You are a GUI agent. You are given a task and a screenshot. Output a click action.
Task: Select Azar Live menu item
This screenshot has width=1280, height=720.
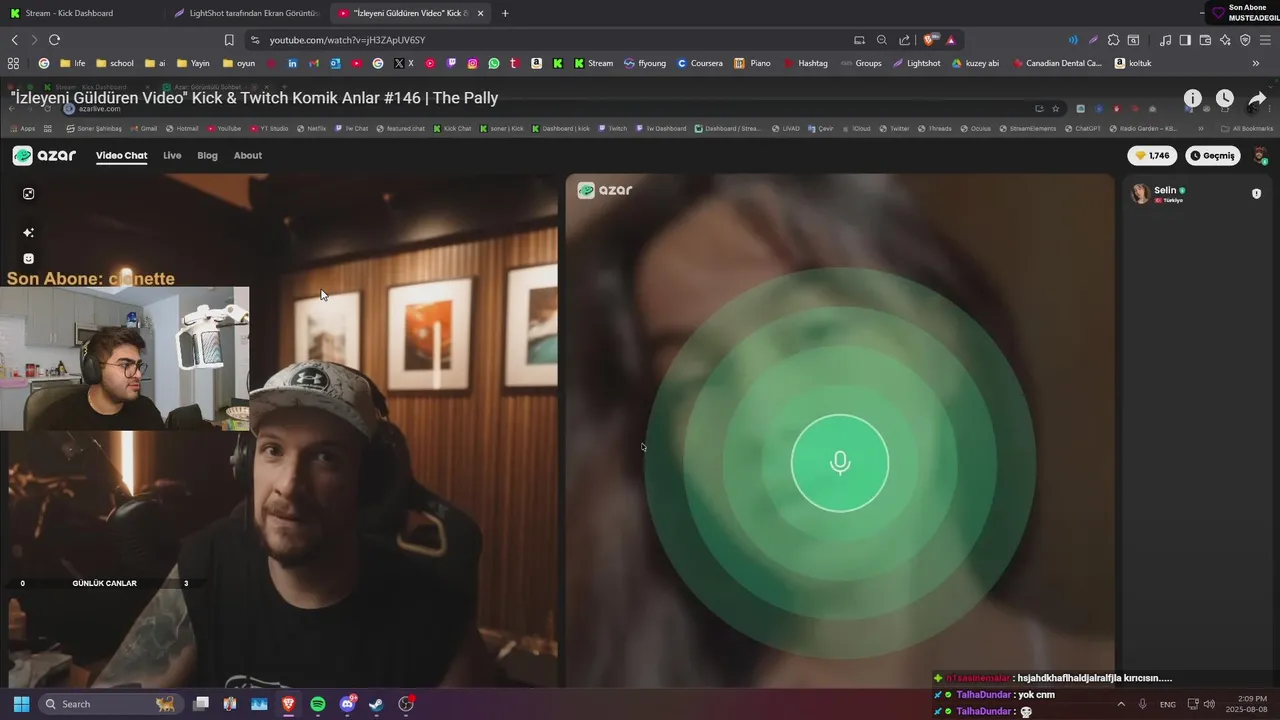point(172,156)
